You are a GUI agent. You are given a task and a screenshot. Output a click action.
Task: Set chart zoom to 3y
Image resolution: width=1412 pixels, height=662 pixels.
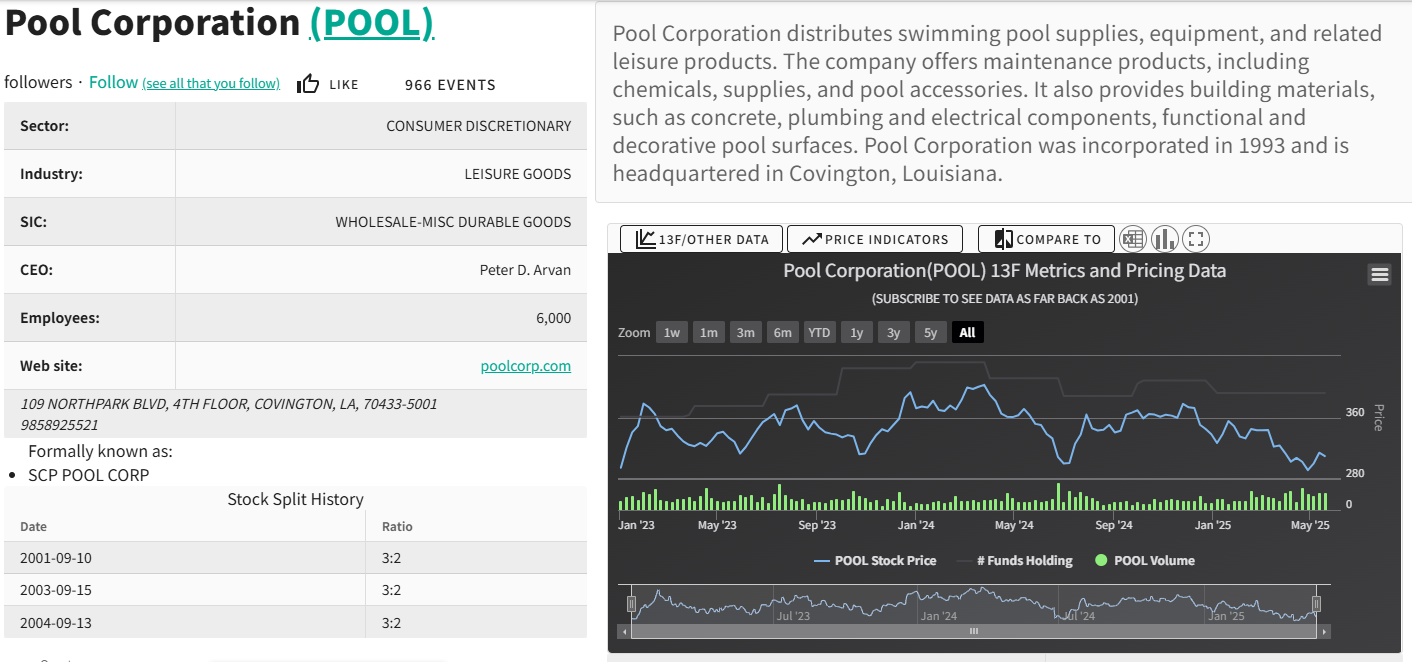pos(894,333)
